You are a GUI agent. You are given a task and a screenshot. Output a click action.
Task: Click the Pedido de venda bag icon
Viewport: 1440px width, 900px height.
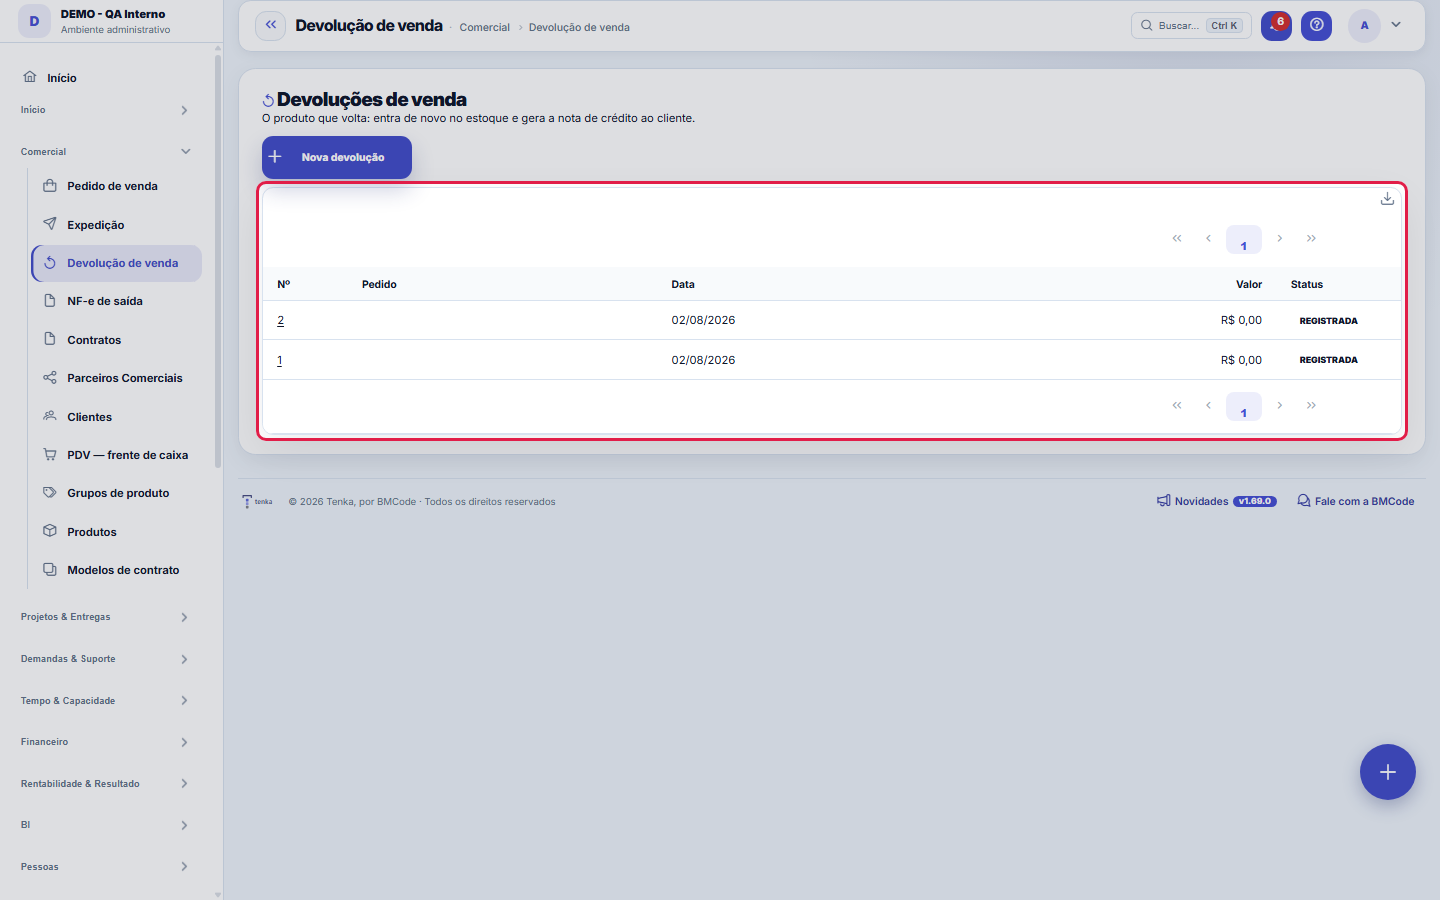[x=50, y=186]
